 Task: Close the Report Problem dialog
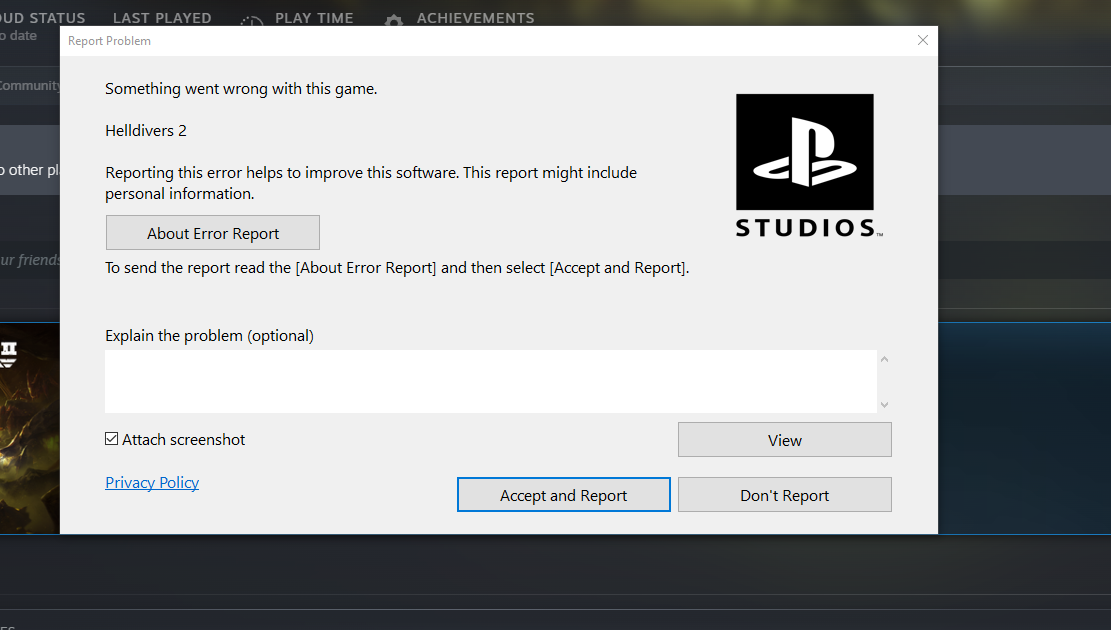(x=923, y=40)
